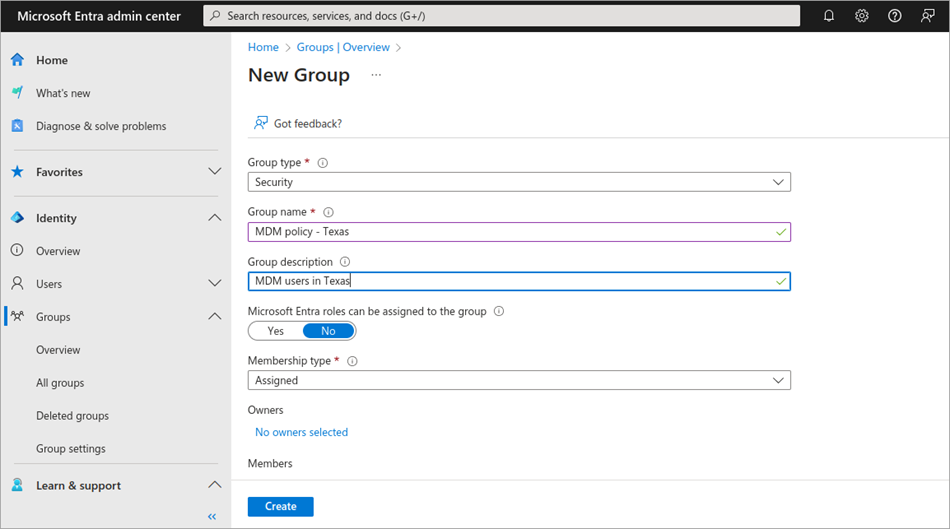Open the help question mark icon

[894, 16]
